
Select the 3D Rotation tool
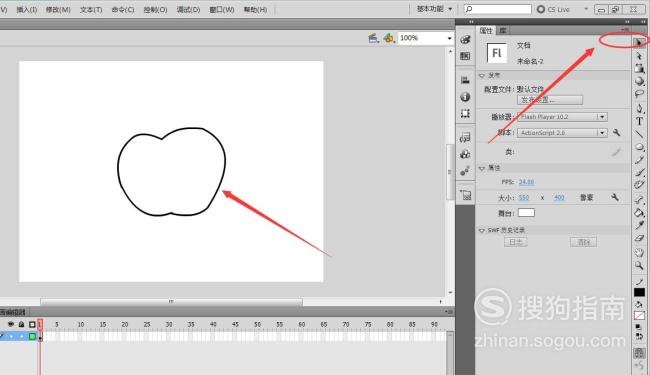coord(639,81)
